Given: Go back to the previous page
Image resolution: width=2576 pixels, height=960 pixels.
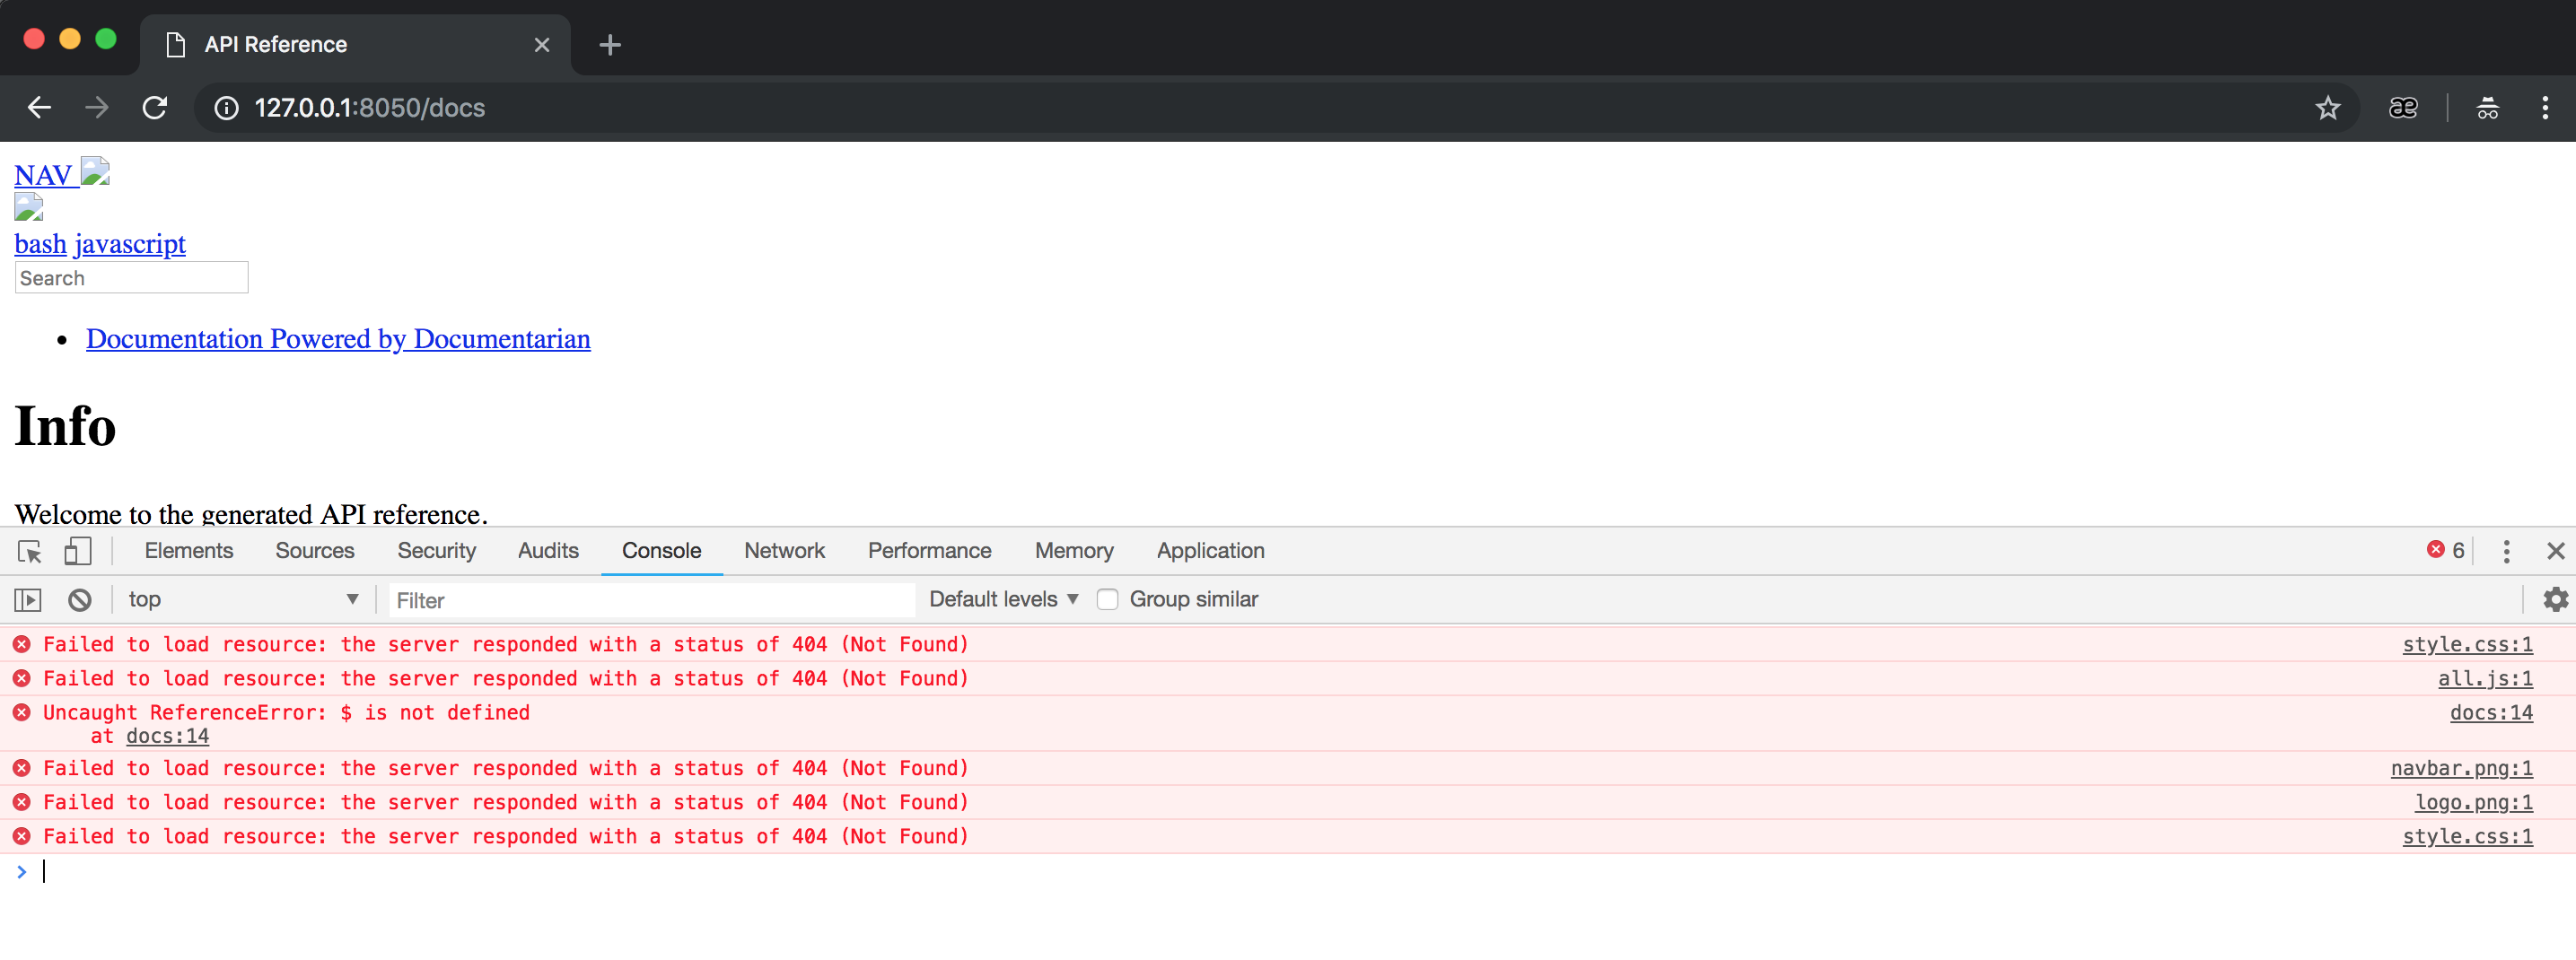Looking at the screenshot, I should tap(39, 107).
